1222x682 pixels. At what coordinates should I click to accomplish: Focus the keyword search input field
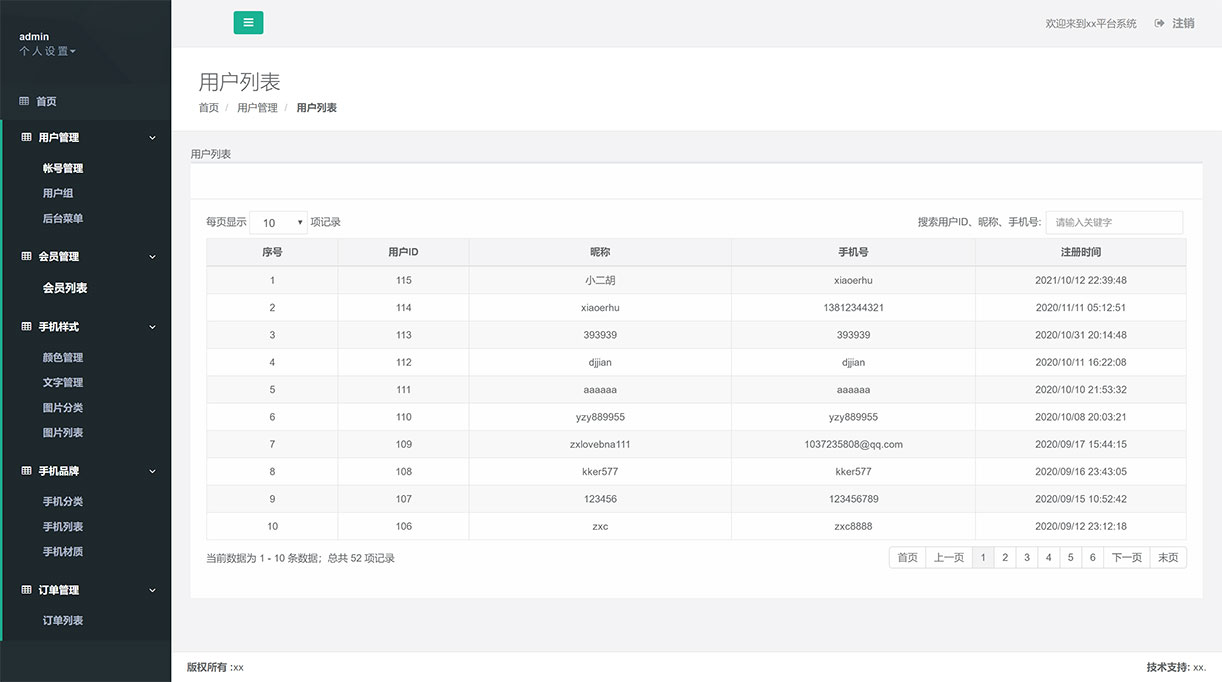point(1114,222)
